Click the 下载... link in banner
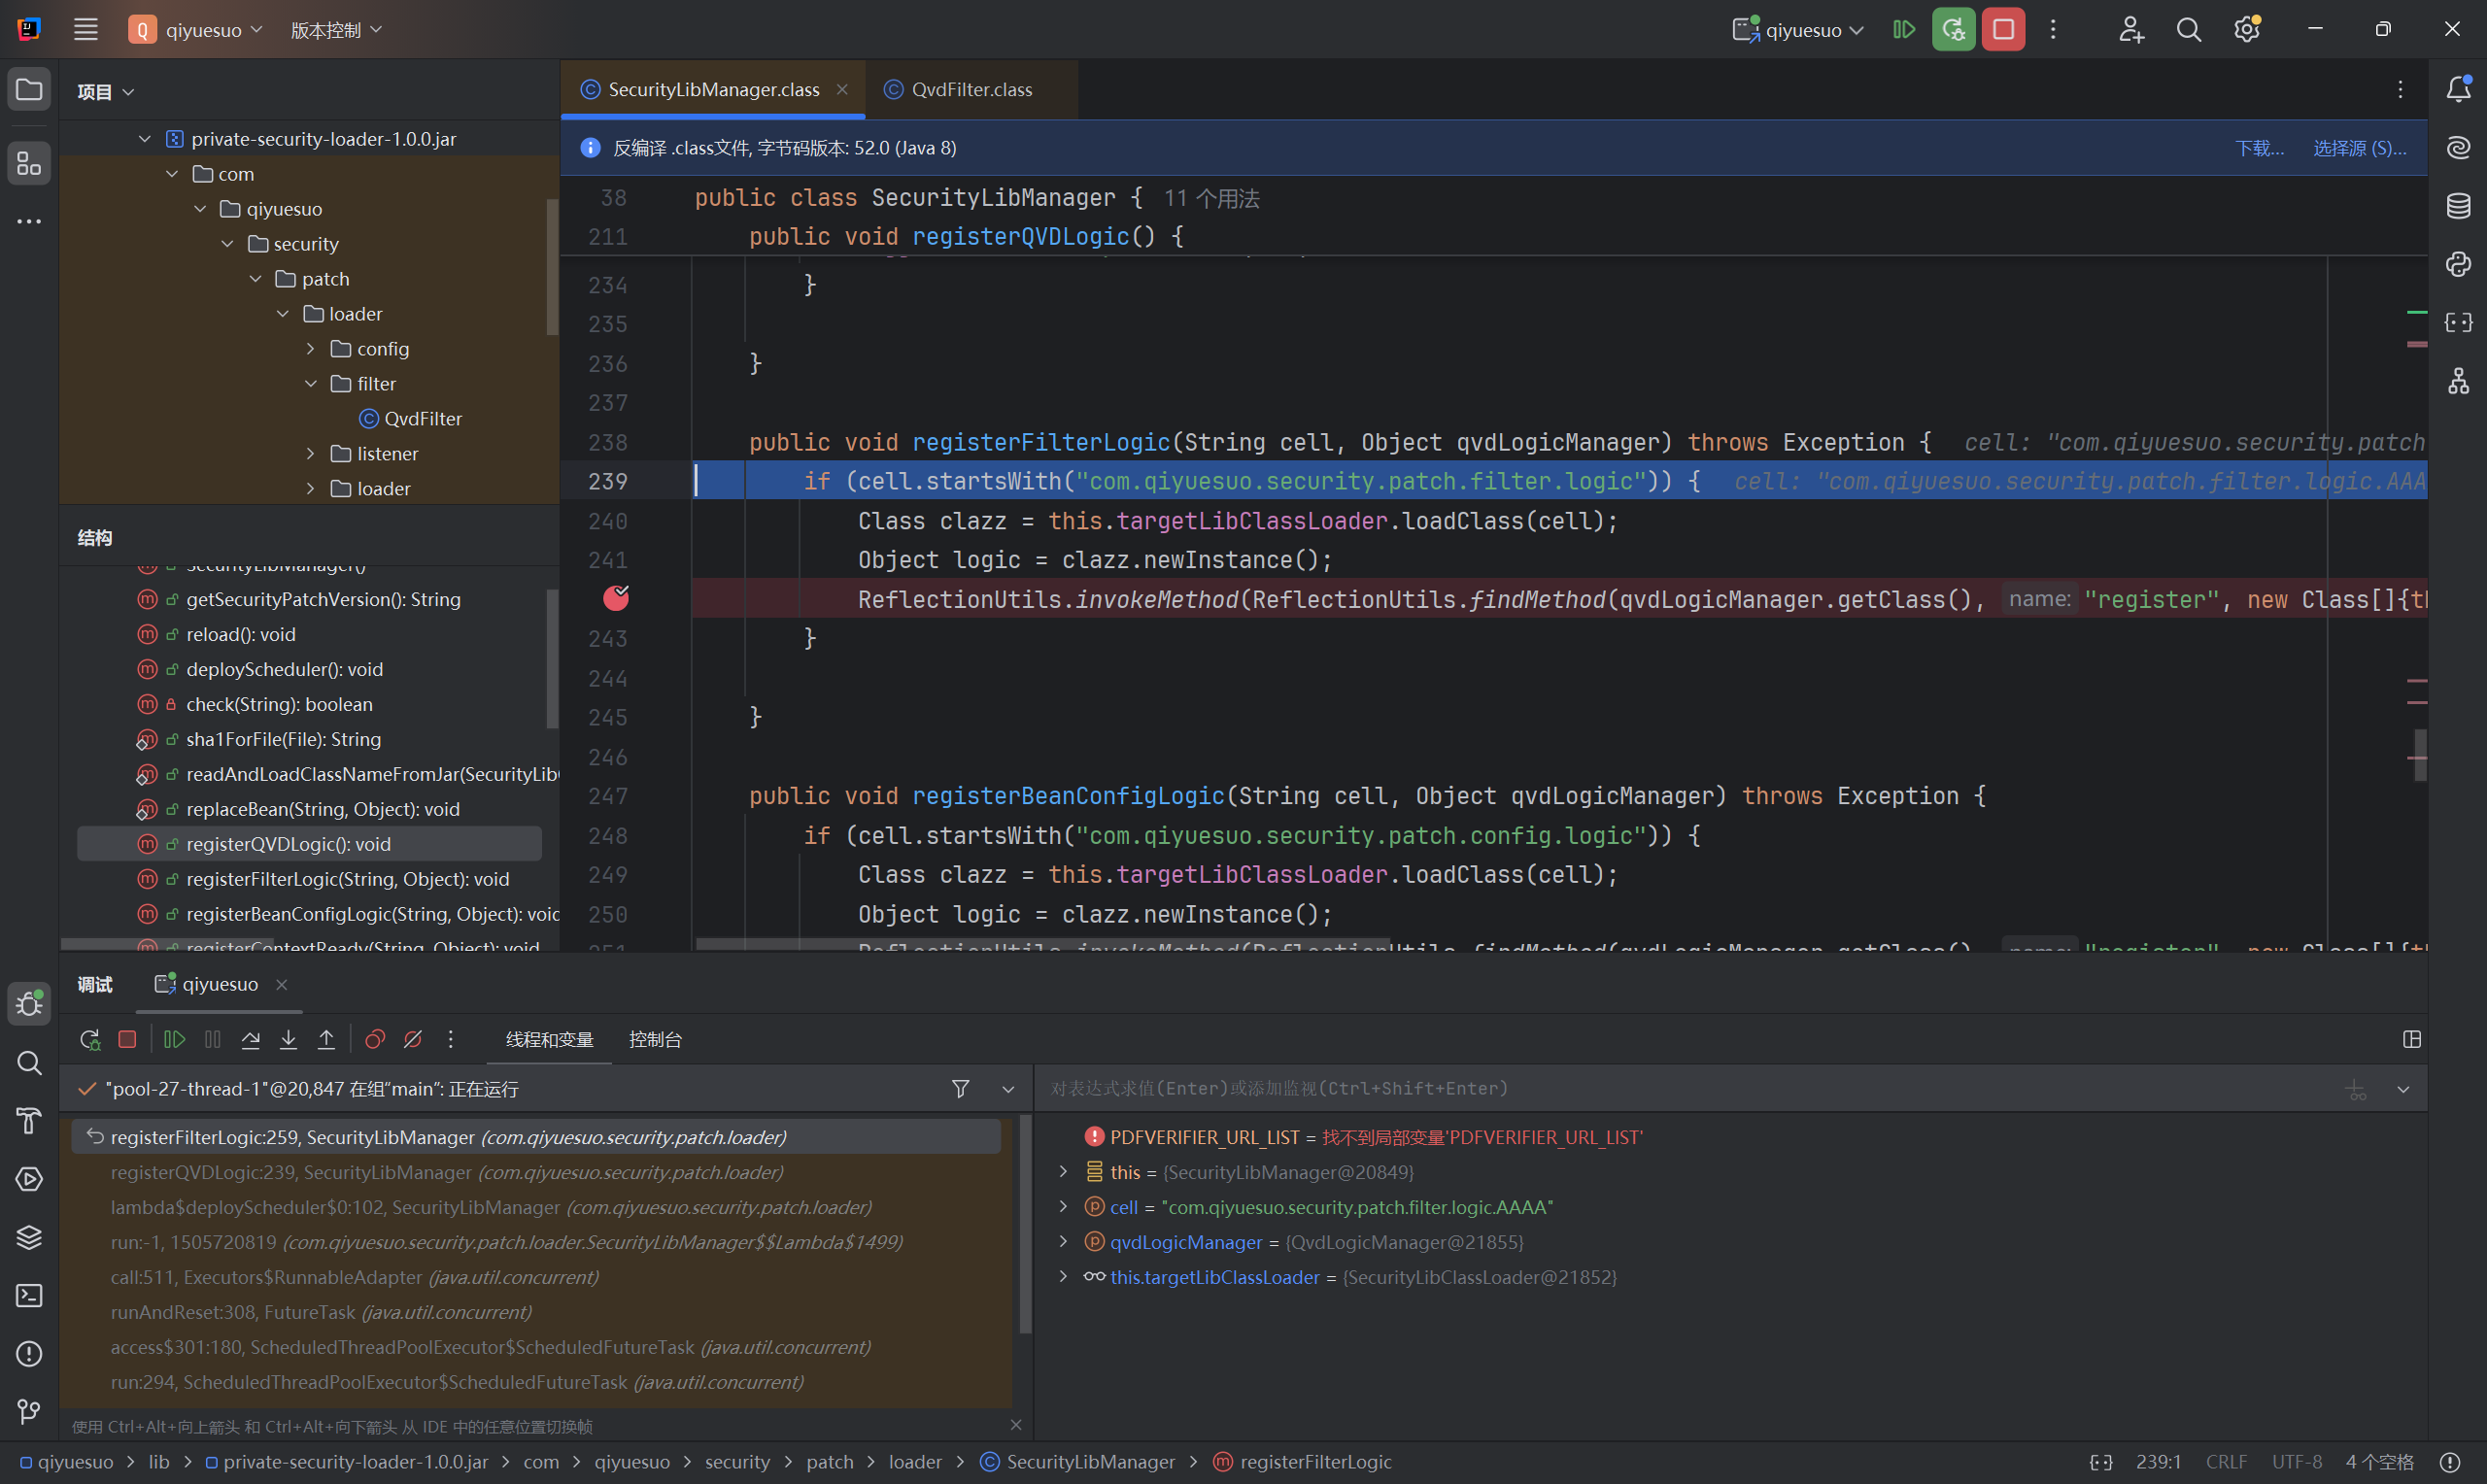This screenshot has width=2487, height=1484. pos(2258,148)
